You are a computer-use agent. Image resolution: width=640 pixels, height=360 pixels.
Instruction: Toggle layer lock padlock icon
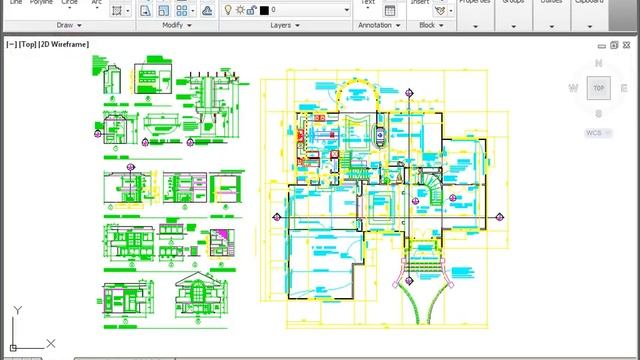click(252, 10)
